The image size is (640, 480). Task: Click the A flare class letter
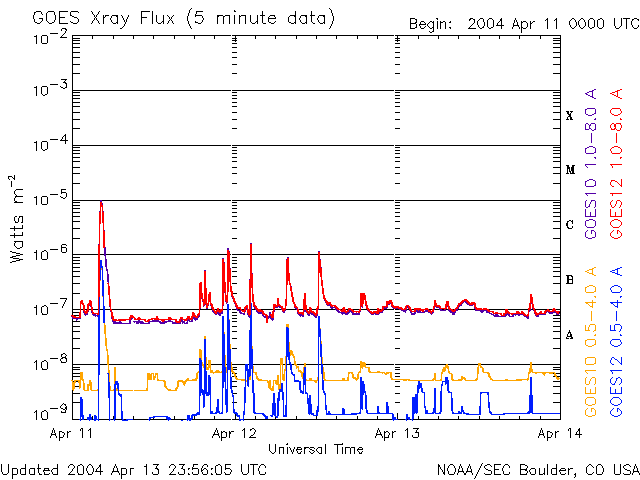pos(570,335)
